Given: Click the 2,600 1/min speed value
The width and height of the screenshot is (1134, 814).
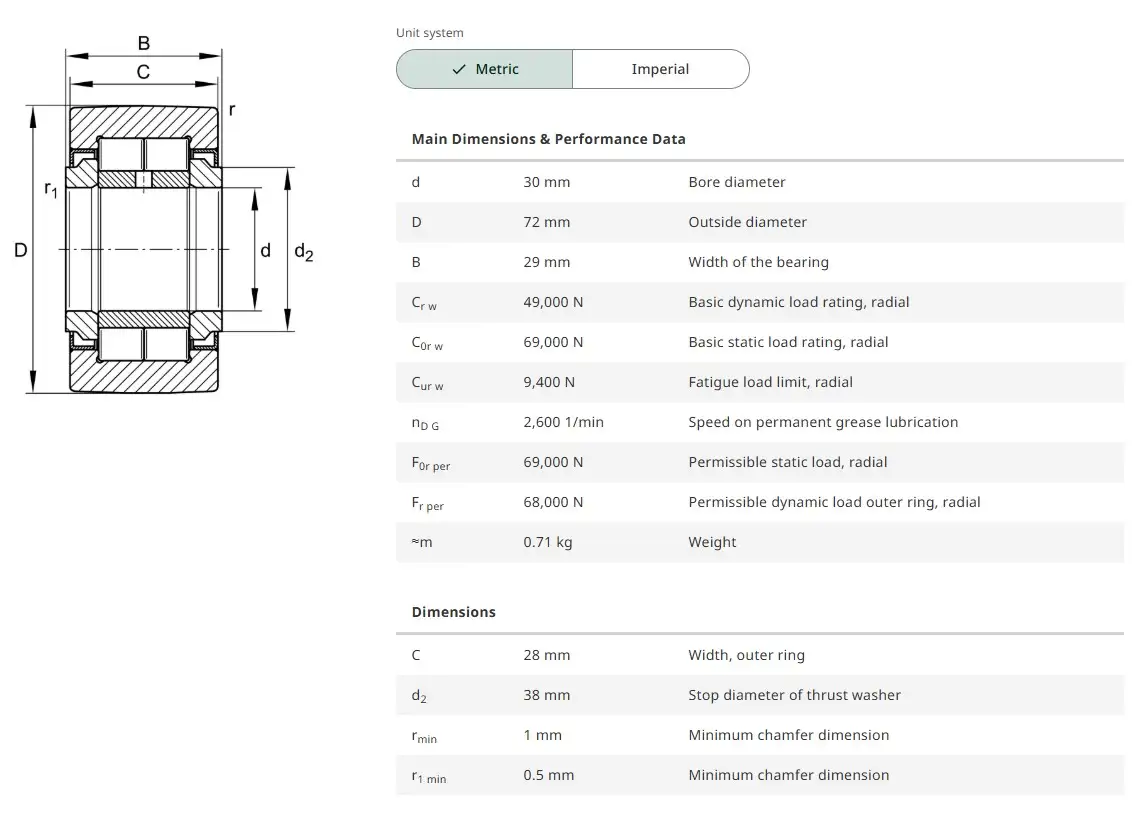Looking at the screenshot, I should pos(563,422).
